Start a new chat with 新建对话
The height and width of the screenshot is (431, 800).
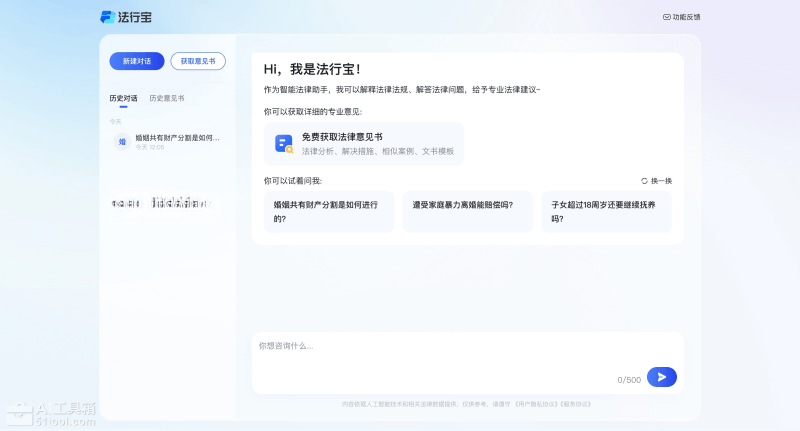tap(137, 61)
